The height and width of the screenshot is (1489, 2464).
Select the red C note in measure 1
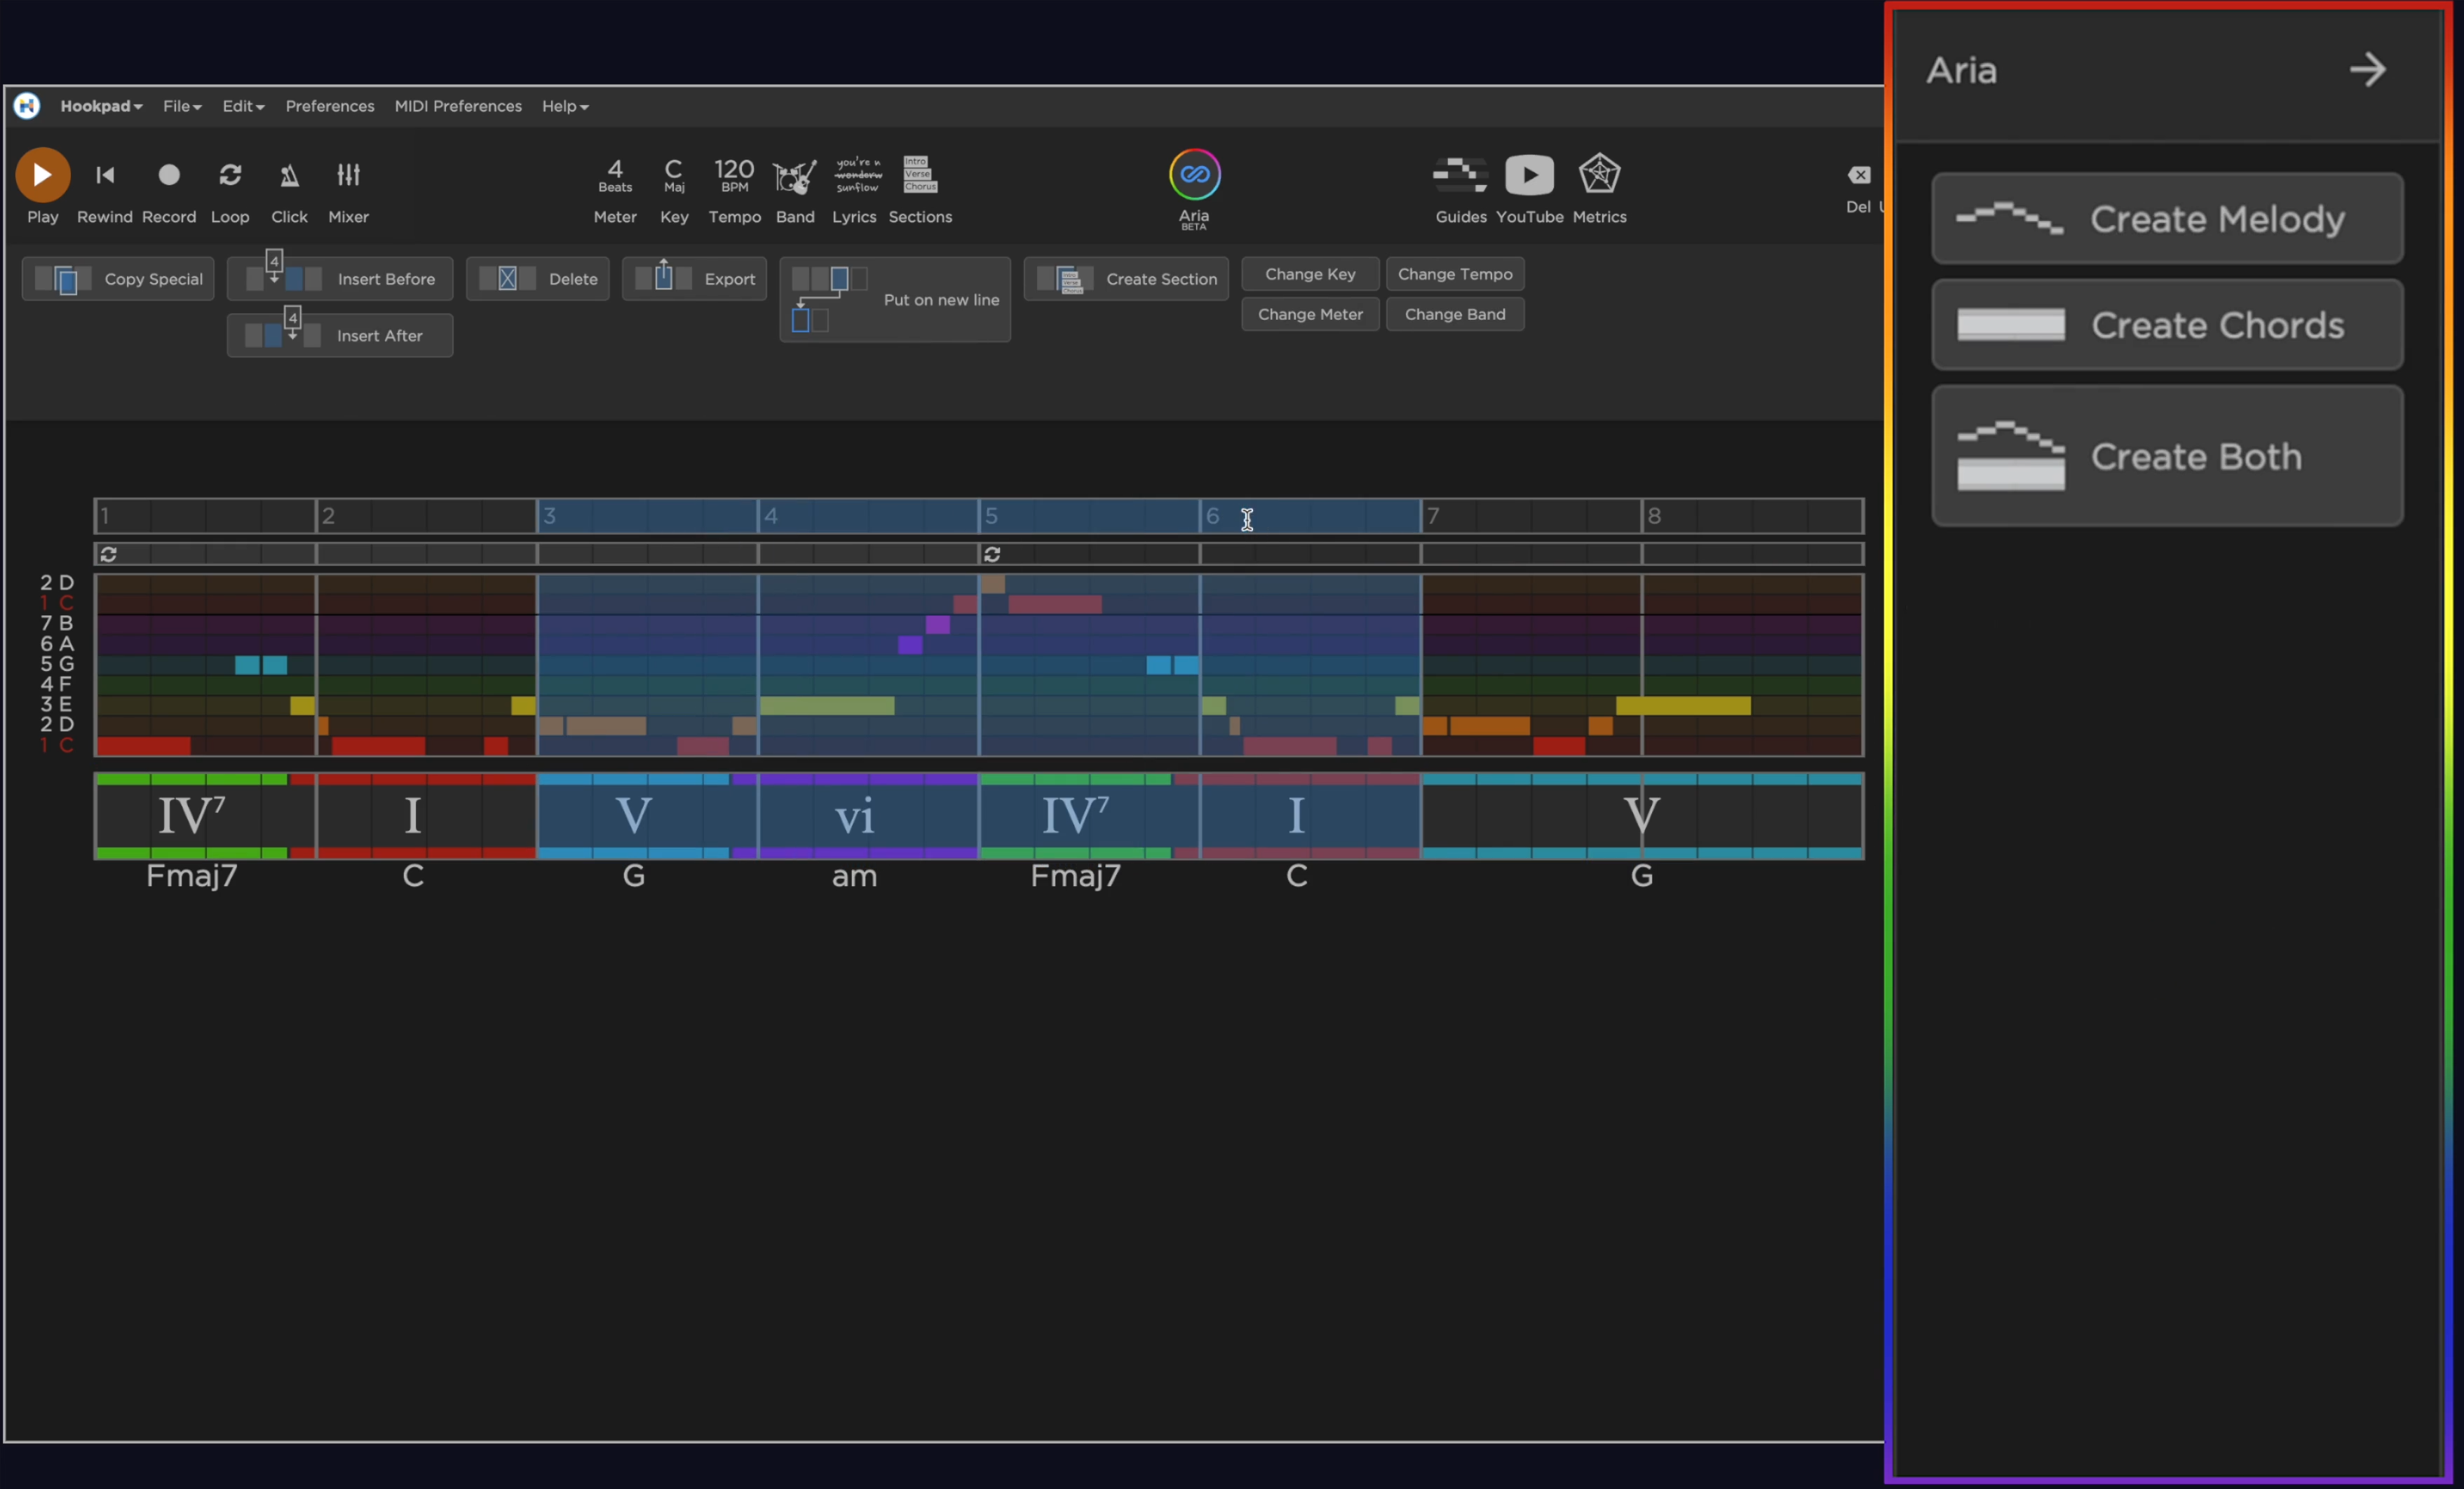[x=143, y=745]
